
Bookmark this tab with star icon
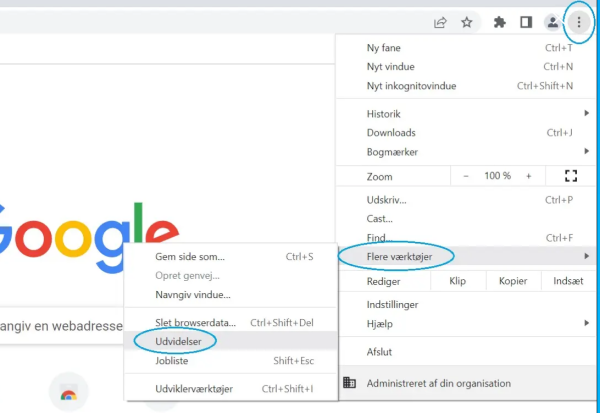(466, 22)
